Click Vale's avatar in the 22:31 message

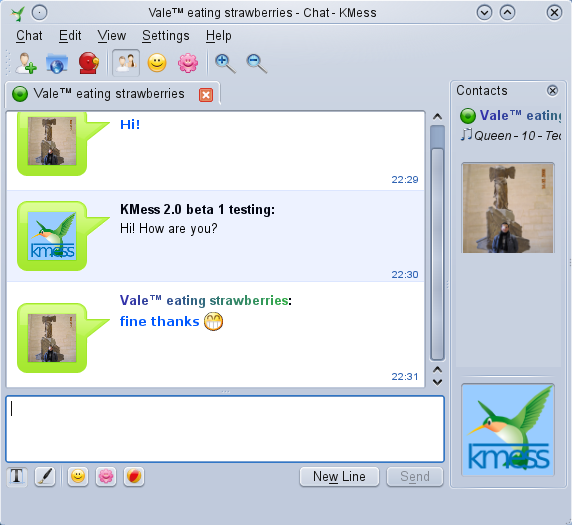pos(52,338)
